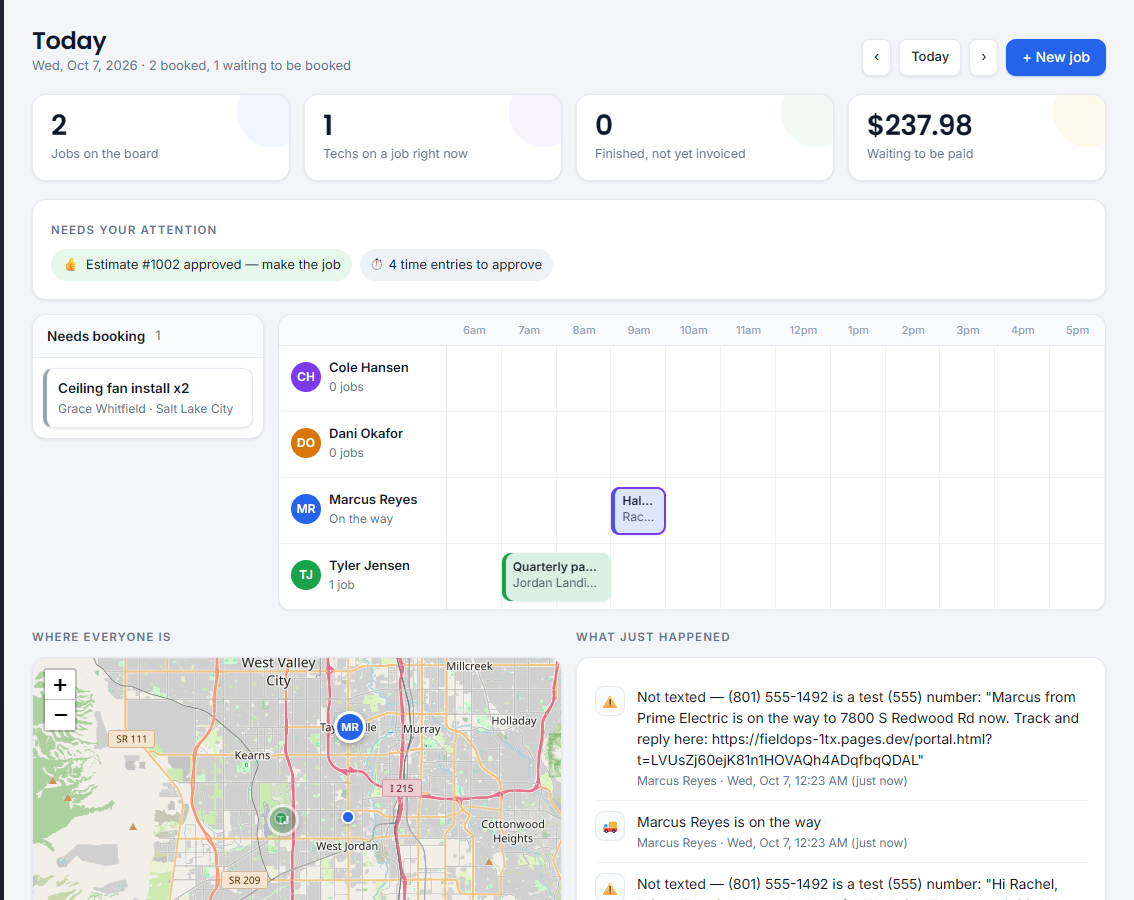The height and width of the screenshot is (900, 1134).
Task: Zoom in on the map
Action: tap(60, 684)
